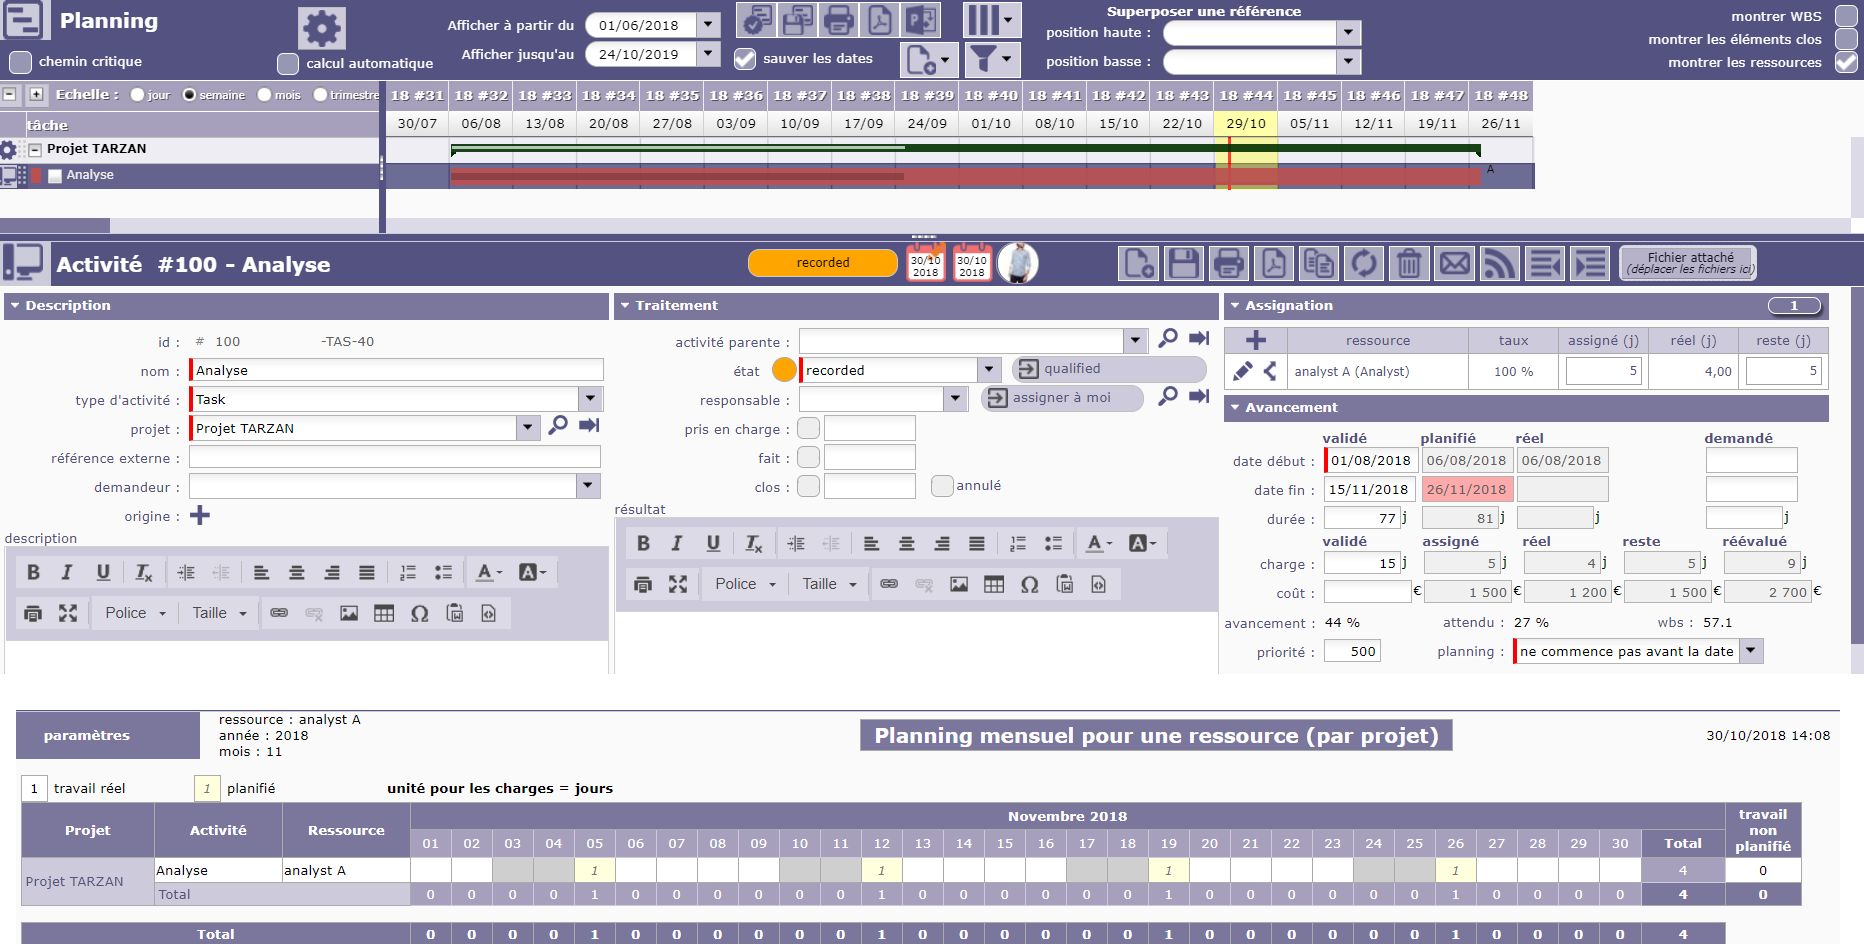Image resolution: width=1864 pixels, height=952 pixels.
Task: Check the annulé checkbox
Action: click(942, 486)
